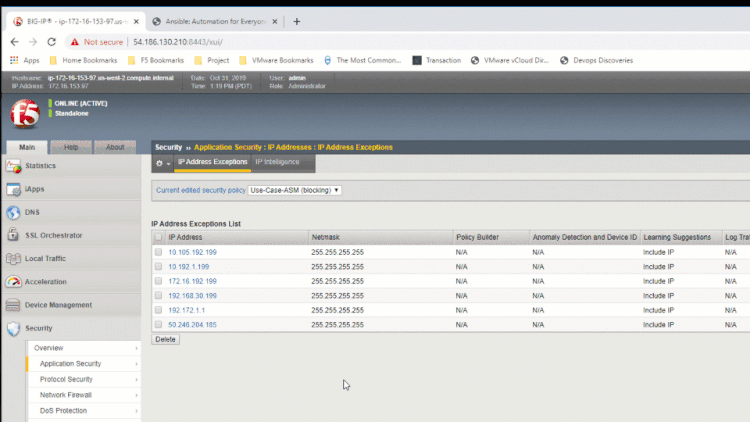Select the DNS globe icon
This screenshot has width=750, height=422.
(14, 212)
